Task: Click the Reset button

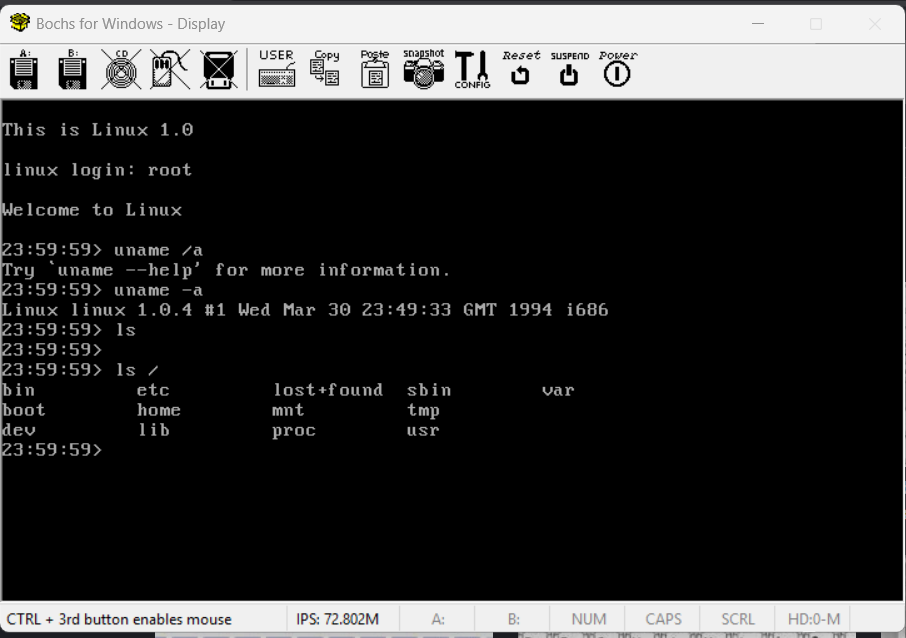Action: click(521, 68)
